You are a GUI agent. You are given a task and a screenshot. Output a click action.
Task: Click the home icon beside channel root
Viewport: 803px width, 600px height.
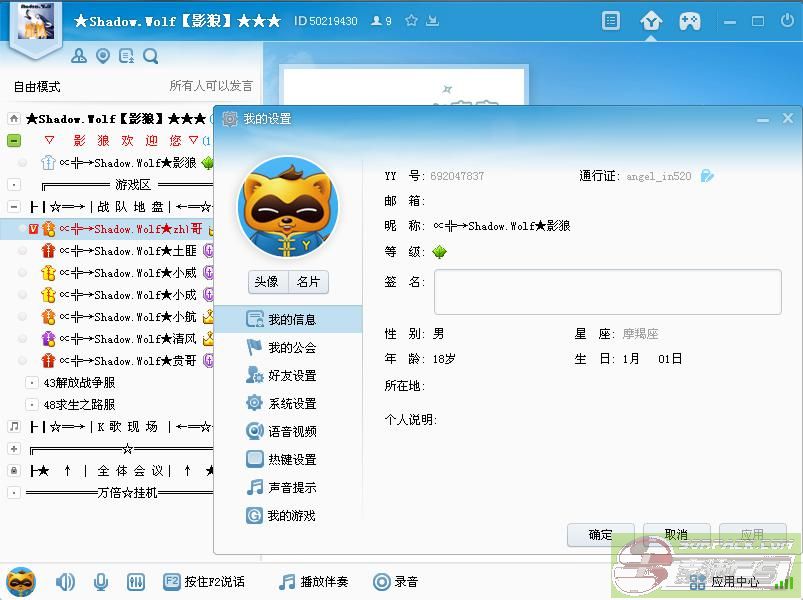pos(14,119)
